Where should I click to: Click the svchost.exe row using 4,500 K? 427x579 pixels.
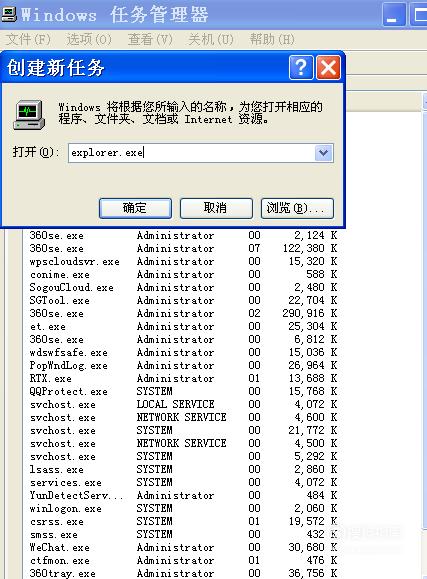coord(183,443)
